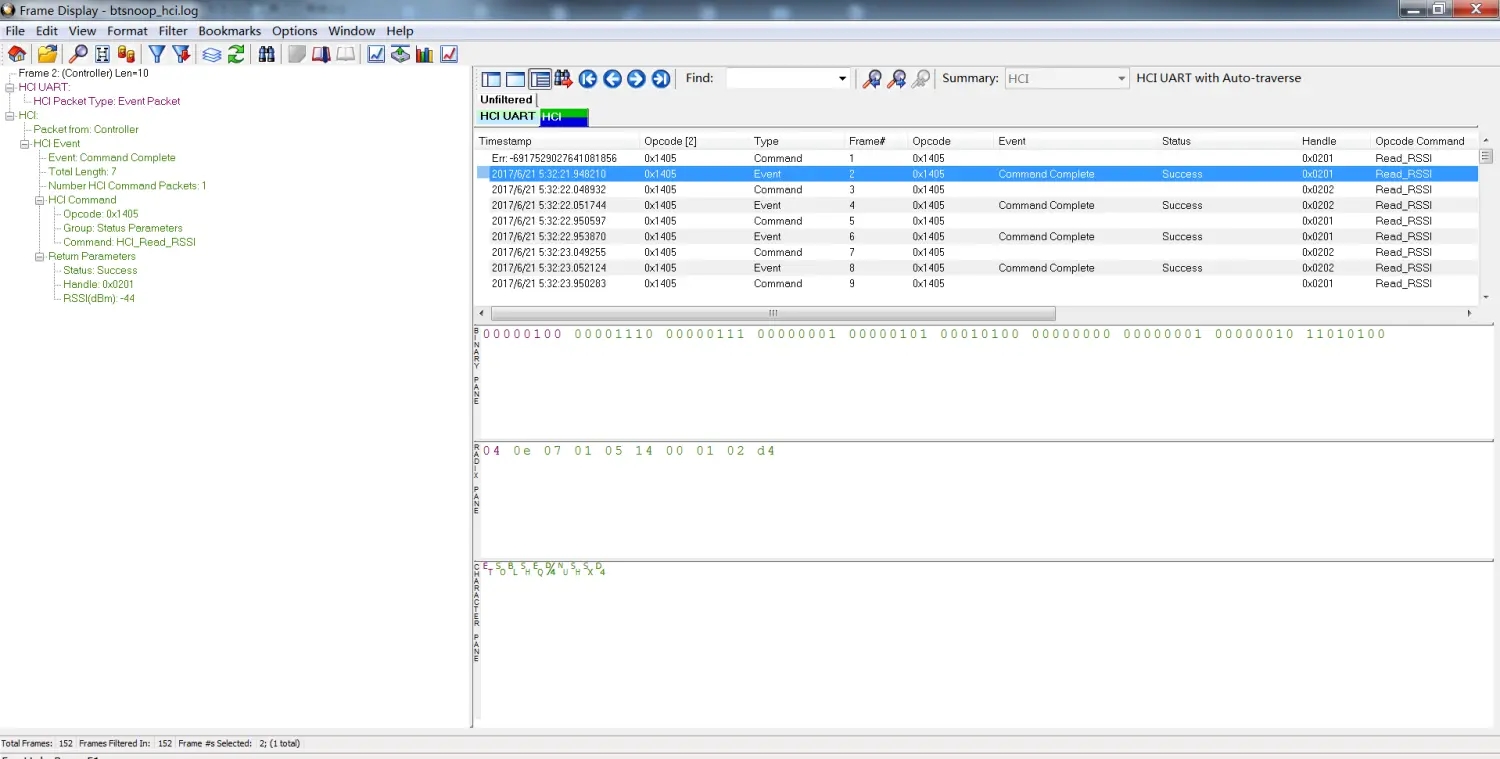Open the Bookmarks menu
Screen dimensions: 1500x759
click(x=230, y=31)
